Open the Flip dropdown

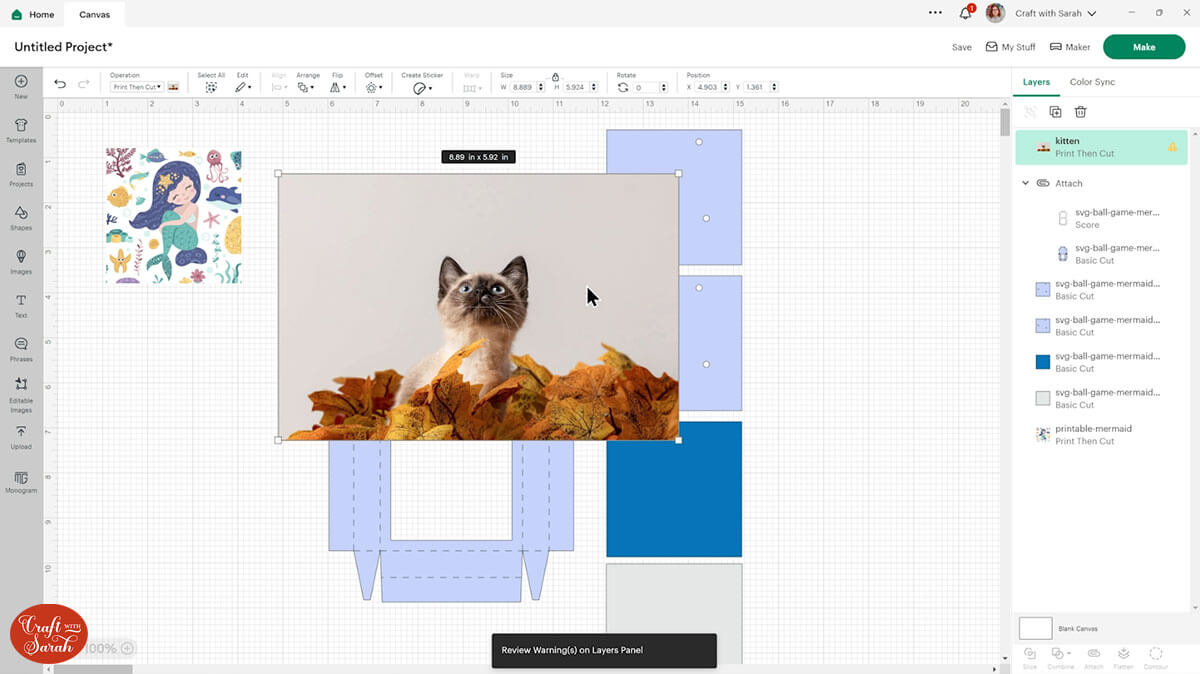coord(337,87)
